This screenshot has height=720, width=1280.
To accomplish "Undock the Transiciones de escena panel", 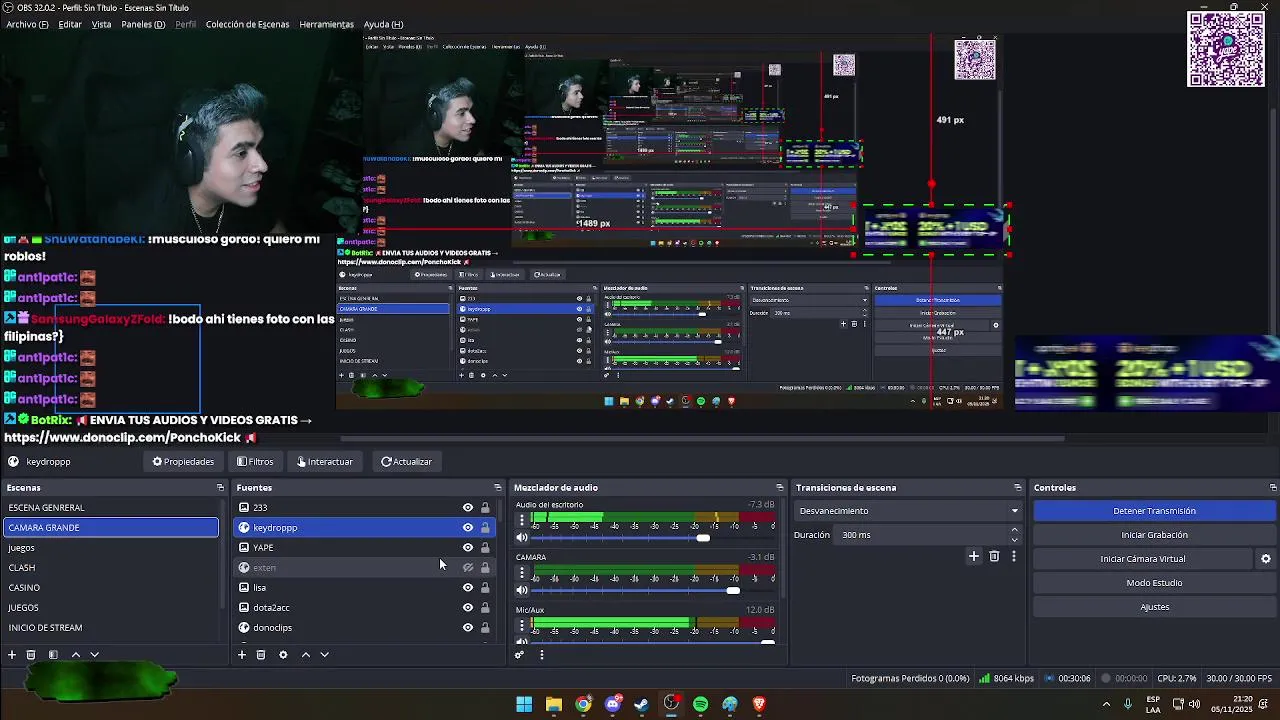I will tap(1017, 488).
